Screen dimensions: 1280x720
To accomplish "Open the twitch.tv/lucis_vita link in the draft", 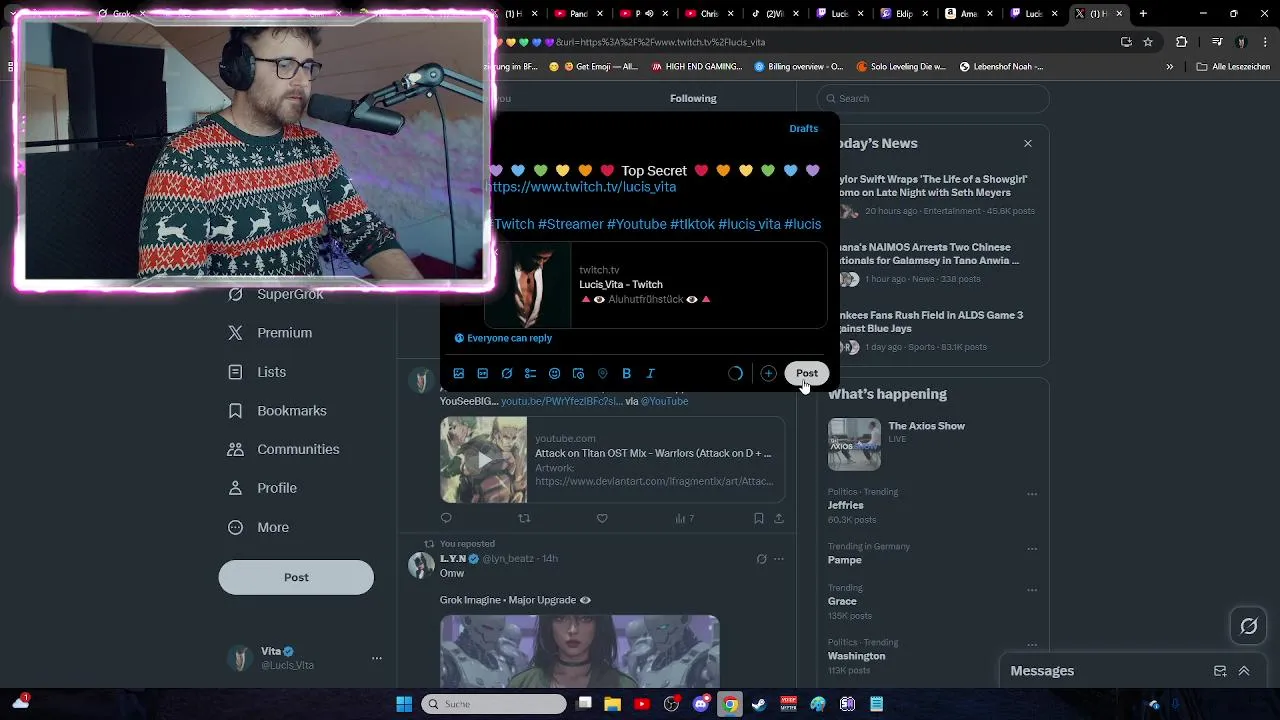I will (582, 187).
